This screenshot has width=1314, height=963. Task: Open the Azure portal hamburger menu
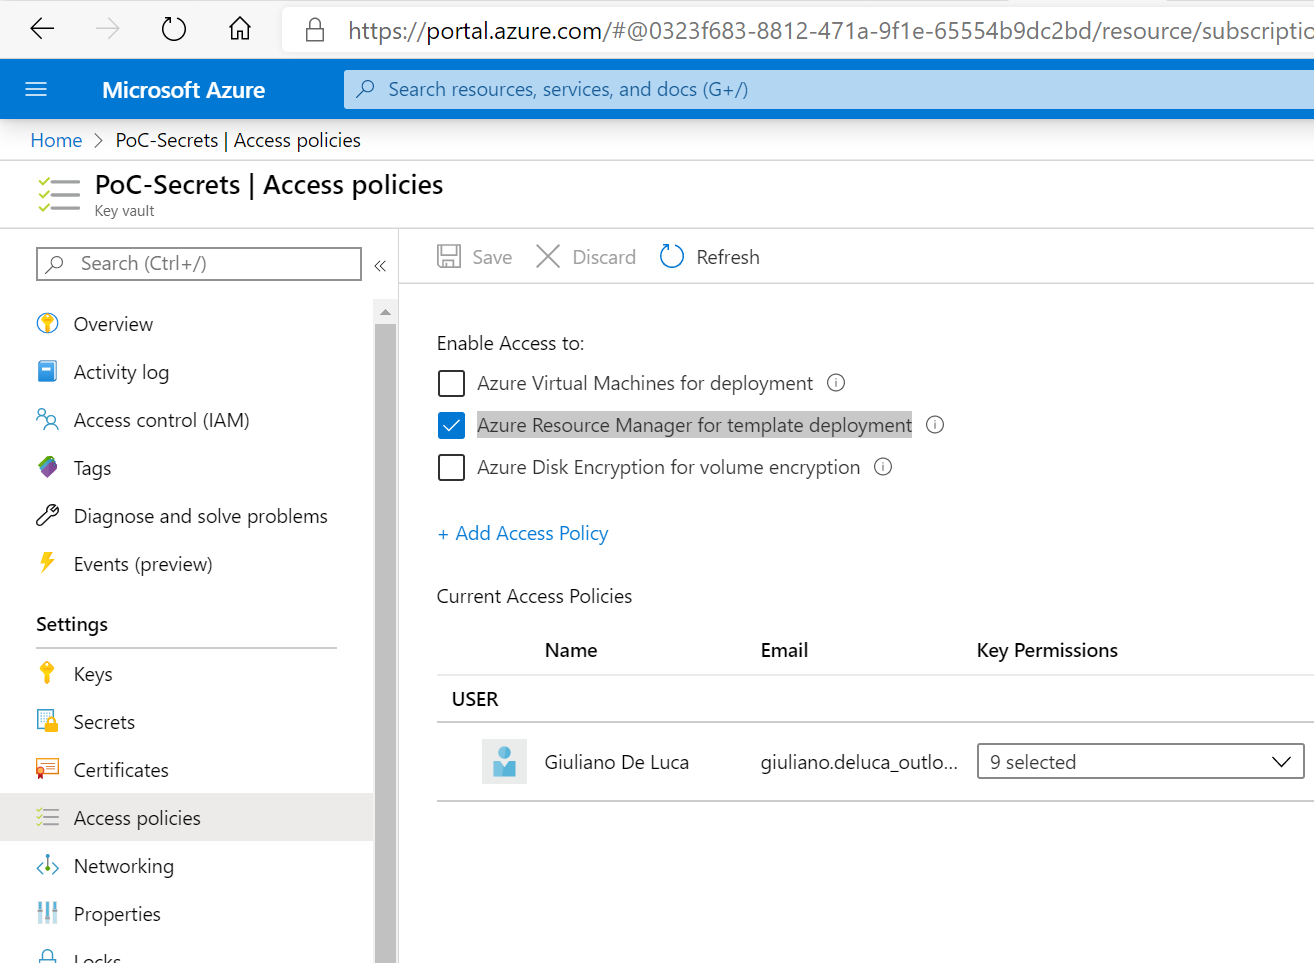click(36, 89)
